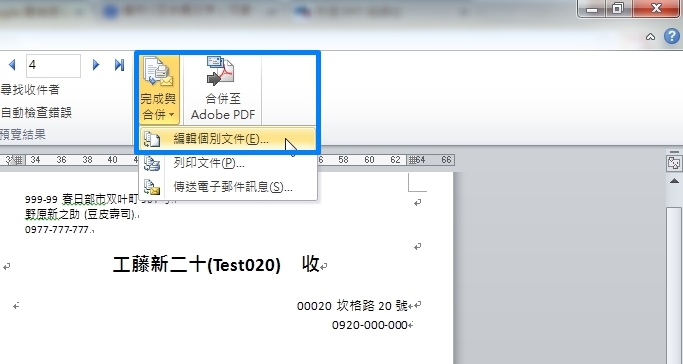Toggle the ruler view button above scrollbar
The image size is (683, 364).
pos(674,163)
